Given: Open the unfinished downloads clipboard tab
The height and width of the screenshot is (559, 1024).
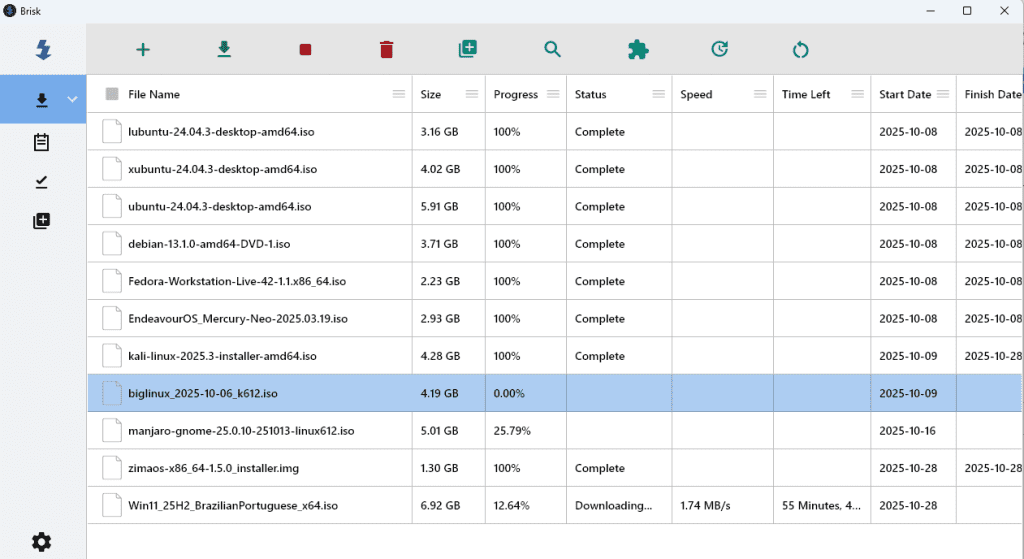Looking at the screenshot, I should [x=41, y=142].
